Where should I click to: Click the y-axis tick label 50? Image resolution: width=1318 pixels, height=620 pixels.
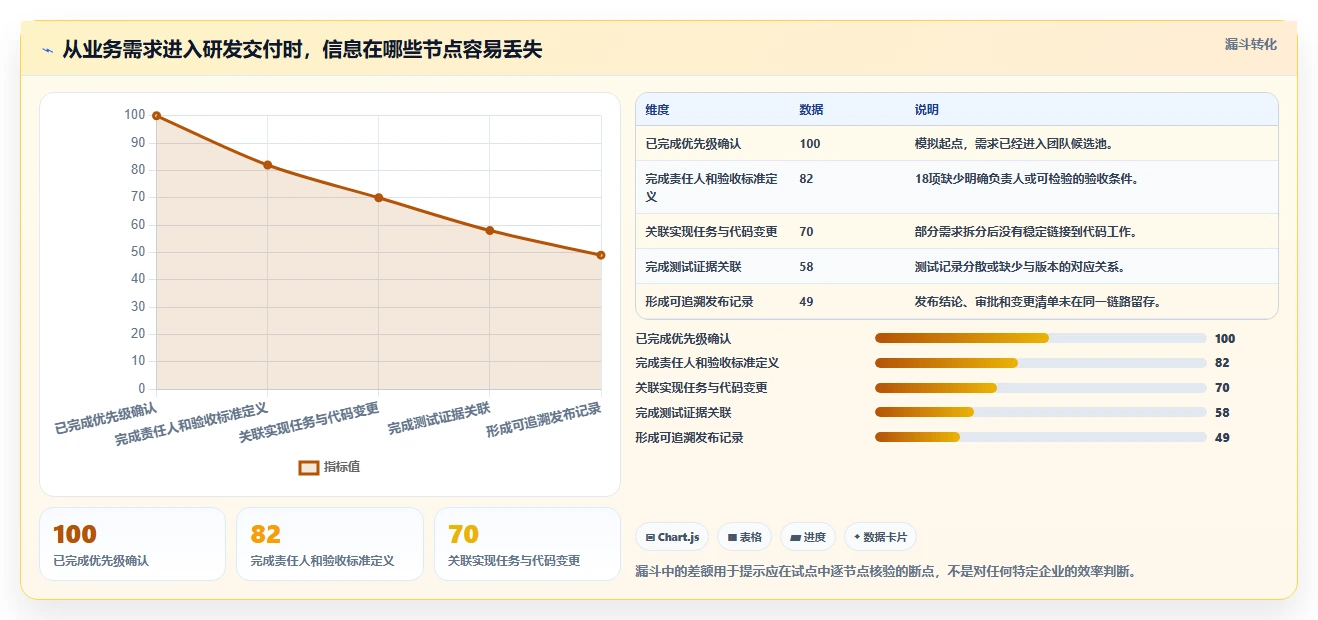click(x=138, y=252)
